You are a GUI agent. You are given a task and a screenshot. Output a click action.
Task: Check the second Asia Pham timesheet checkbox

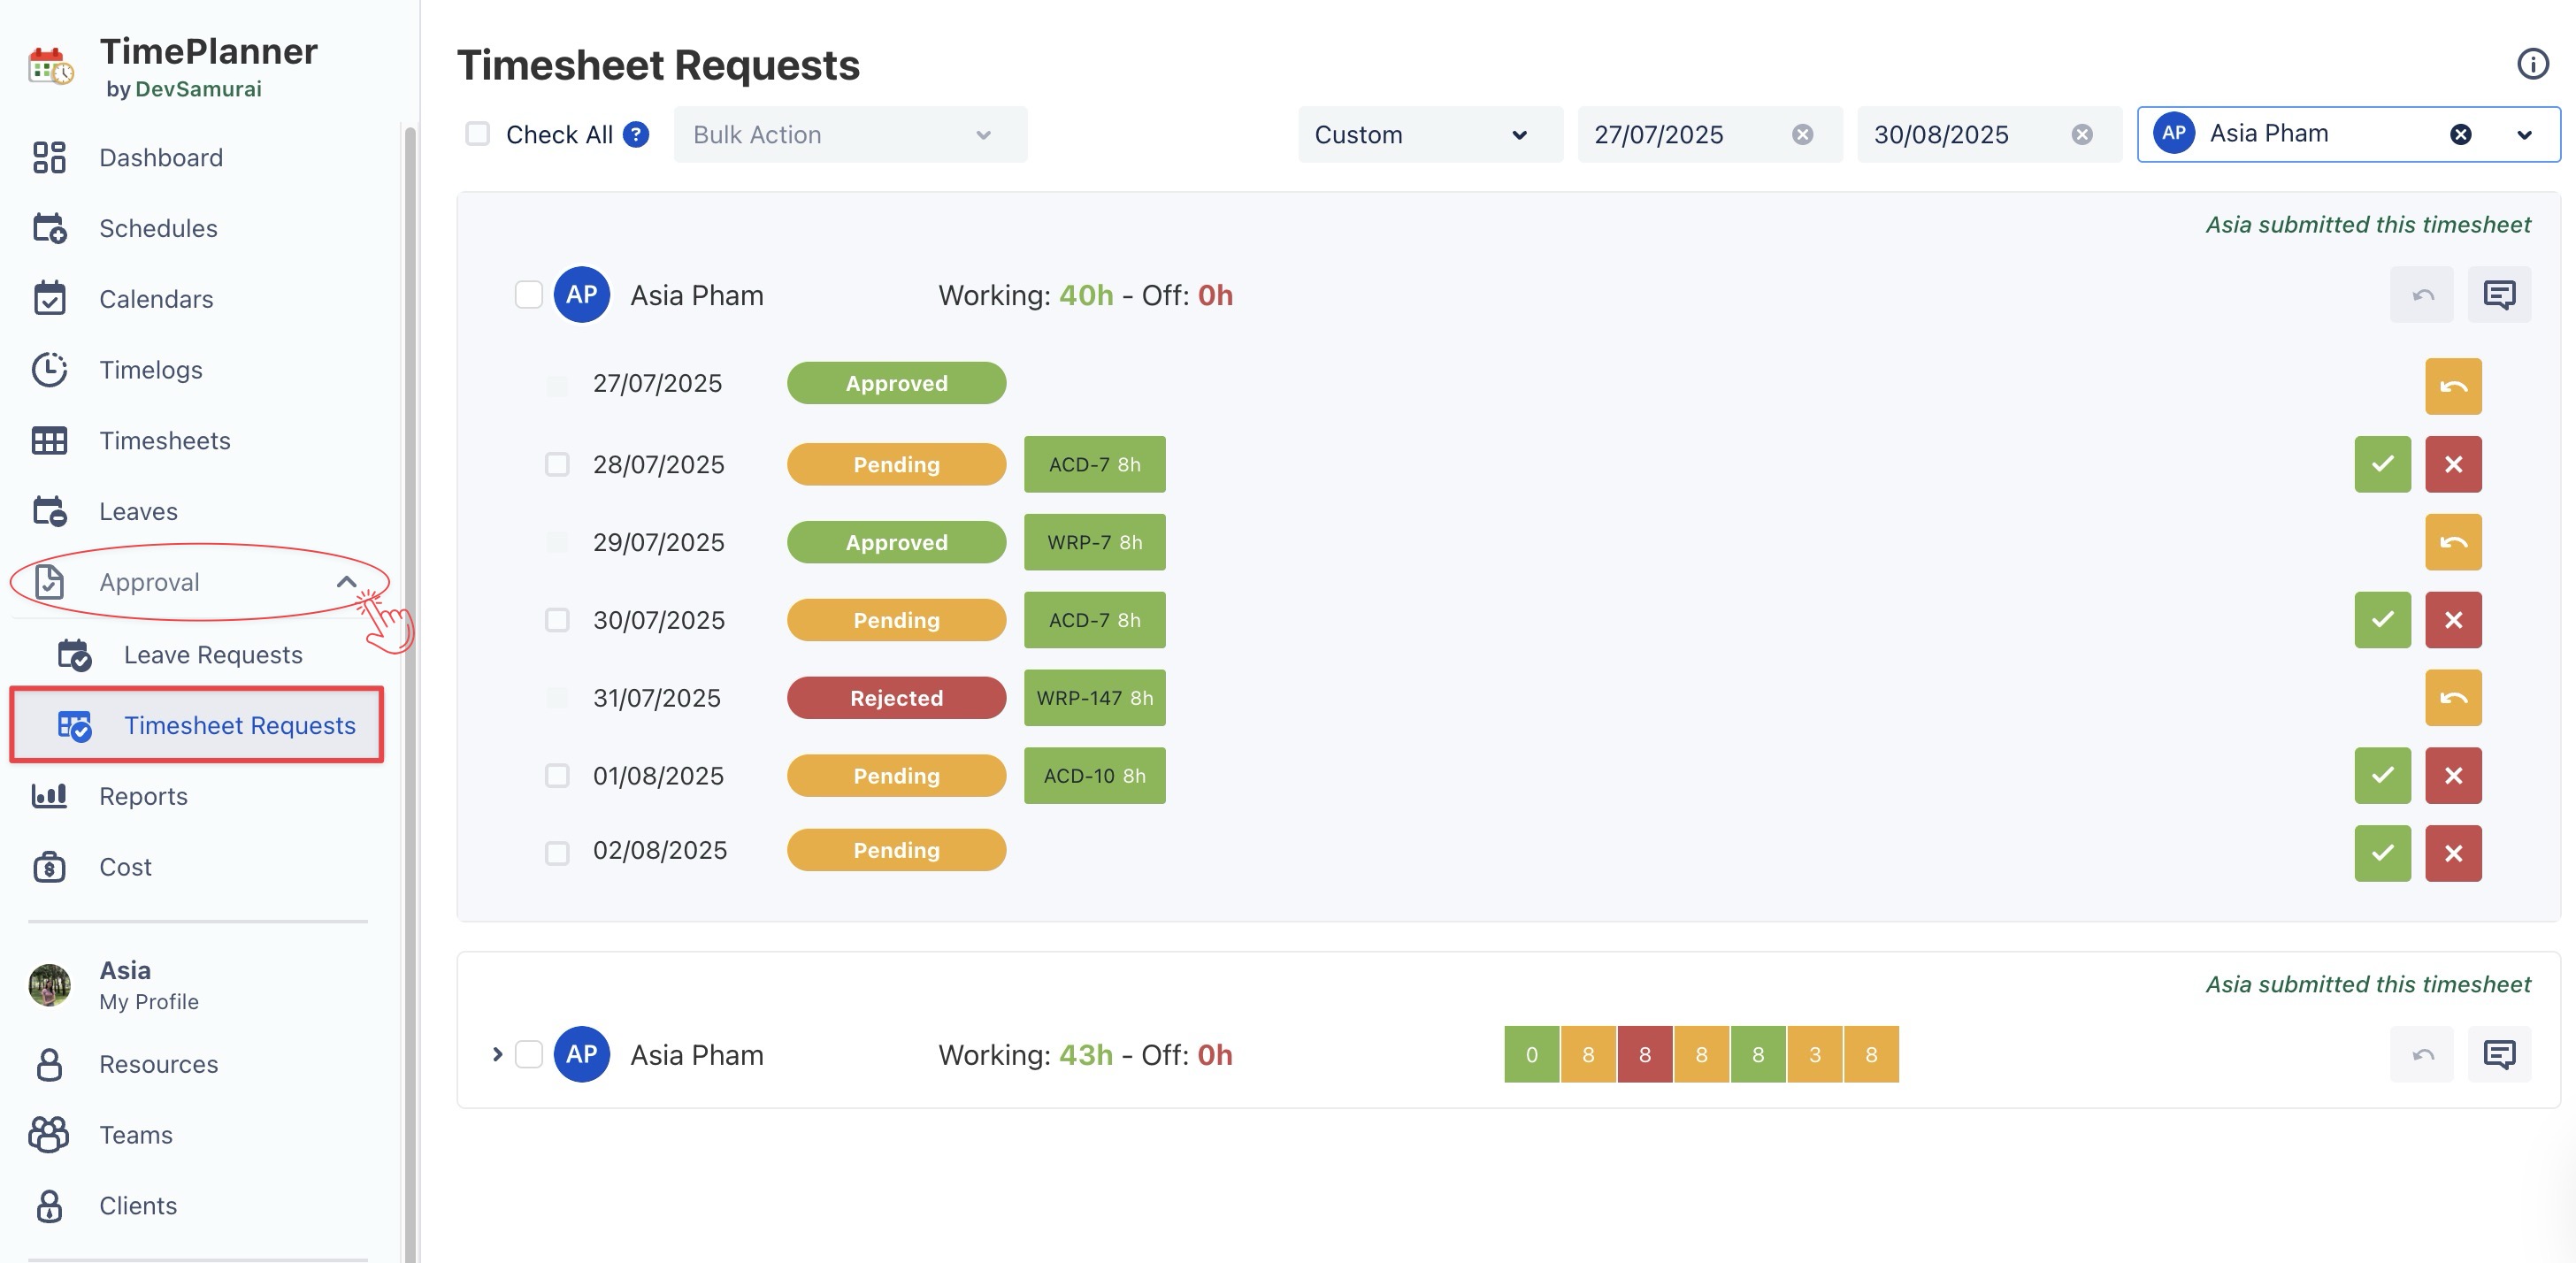pos(528,1054)
